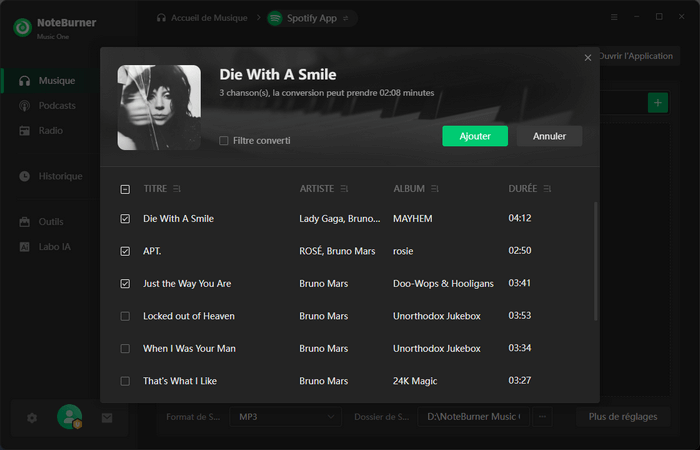Expand the MP3 format dropdown
The width and height of the screenshot is (700, 450).
click(x=286, y=416)
